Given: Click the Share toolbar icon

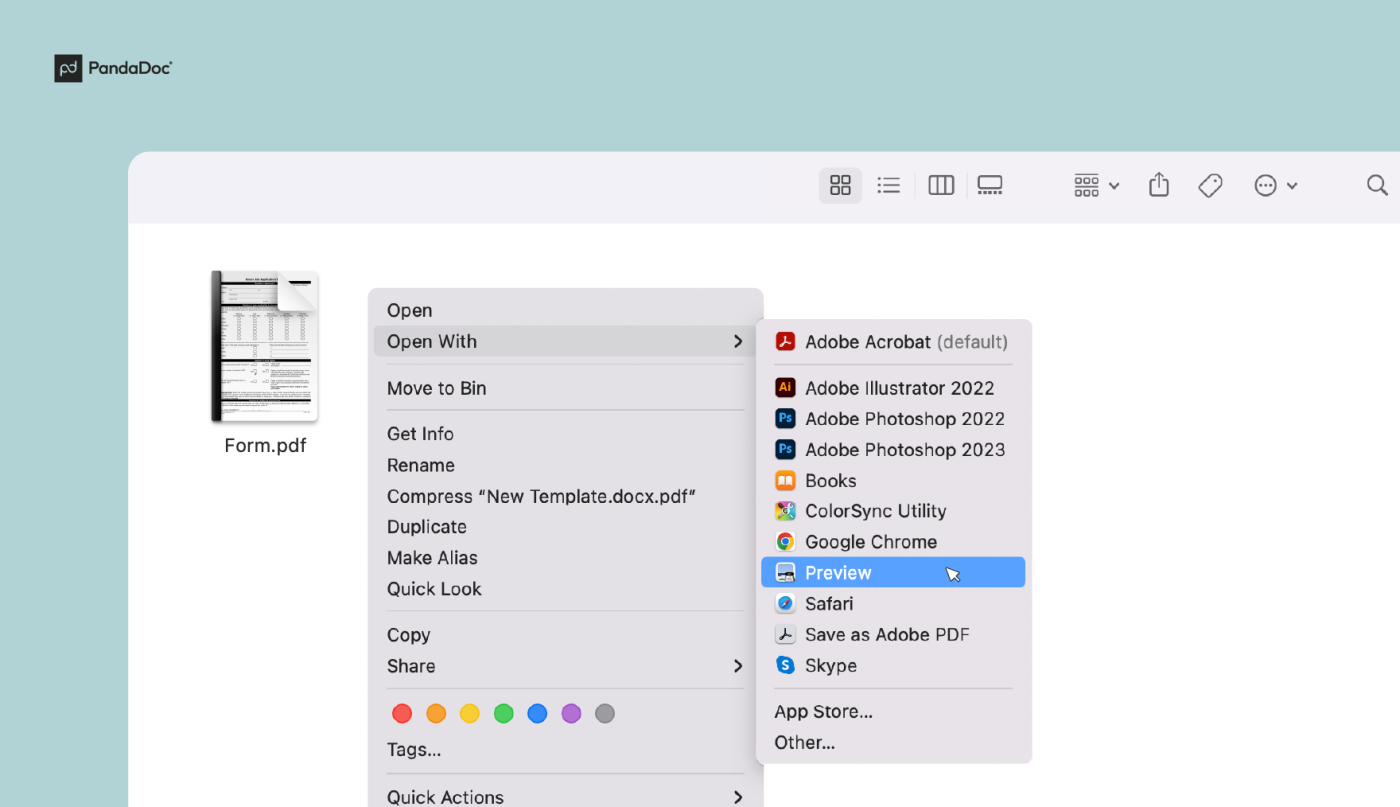Looking at the screenshot, I should (x=1159, y=185).
